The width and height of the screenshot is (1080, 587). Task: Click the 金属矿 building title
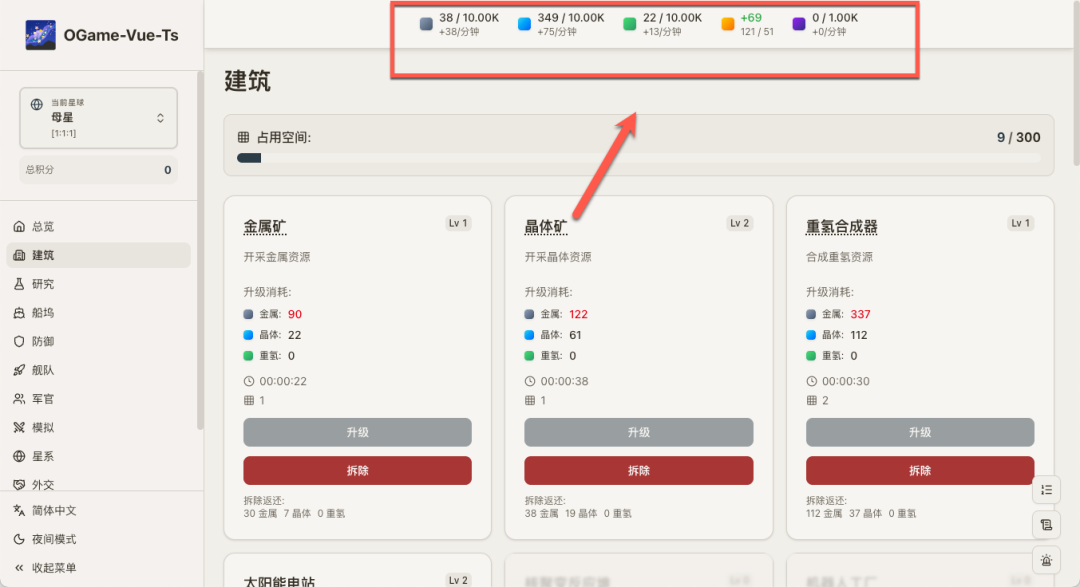[264, 227]
